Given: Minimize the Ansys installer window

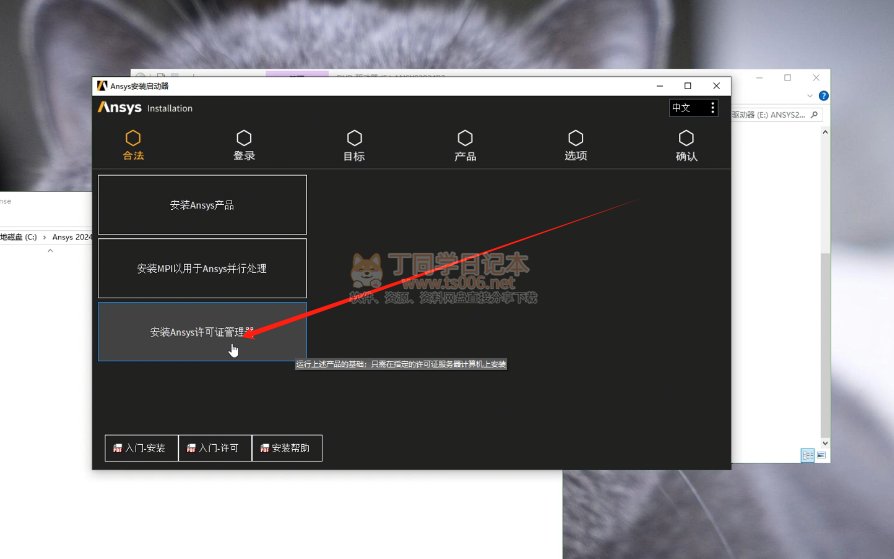Looking at the screenshot, I should click(660, 86).
